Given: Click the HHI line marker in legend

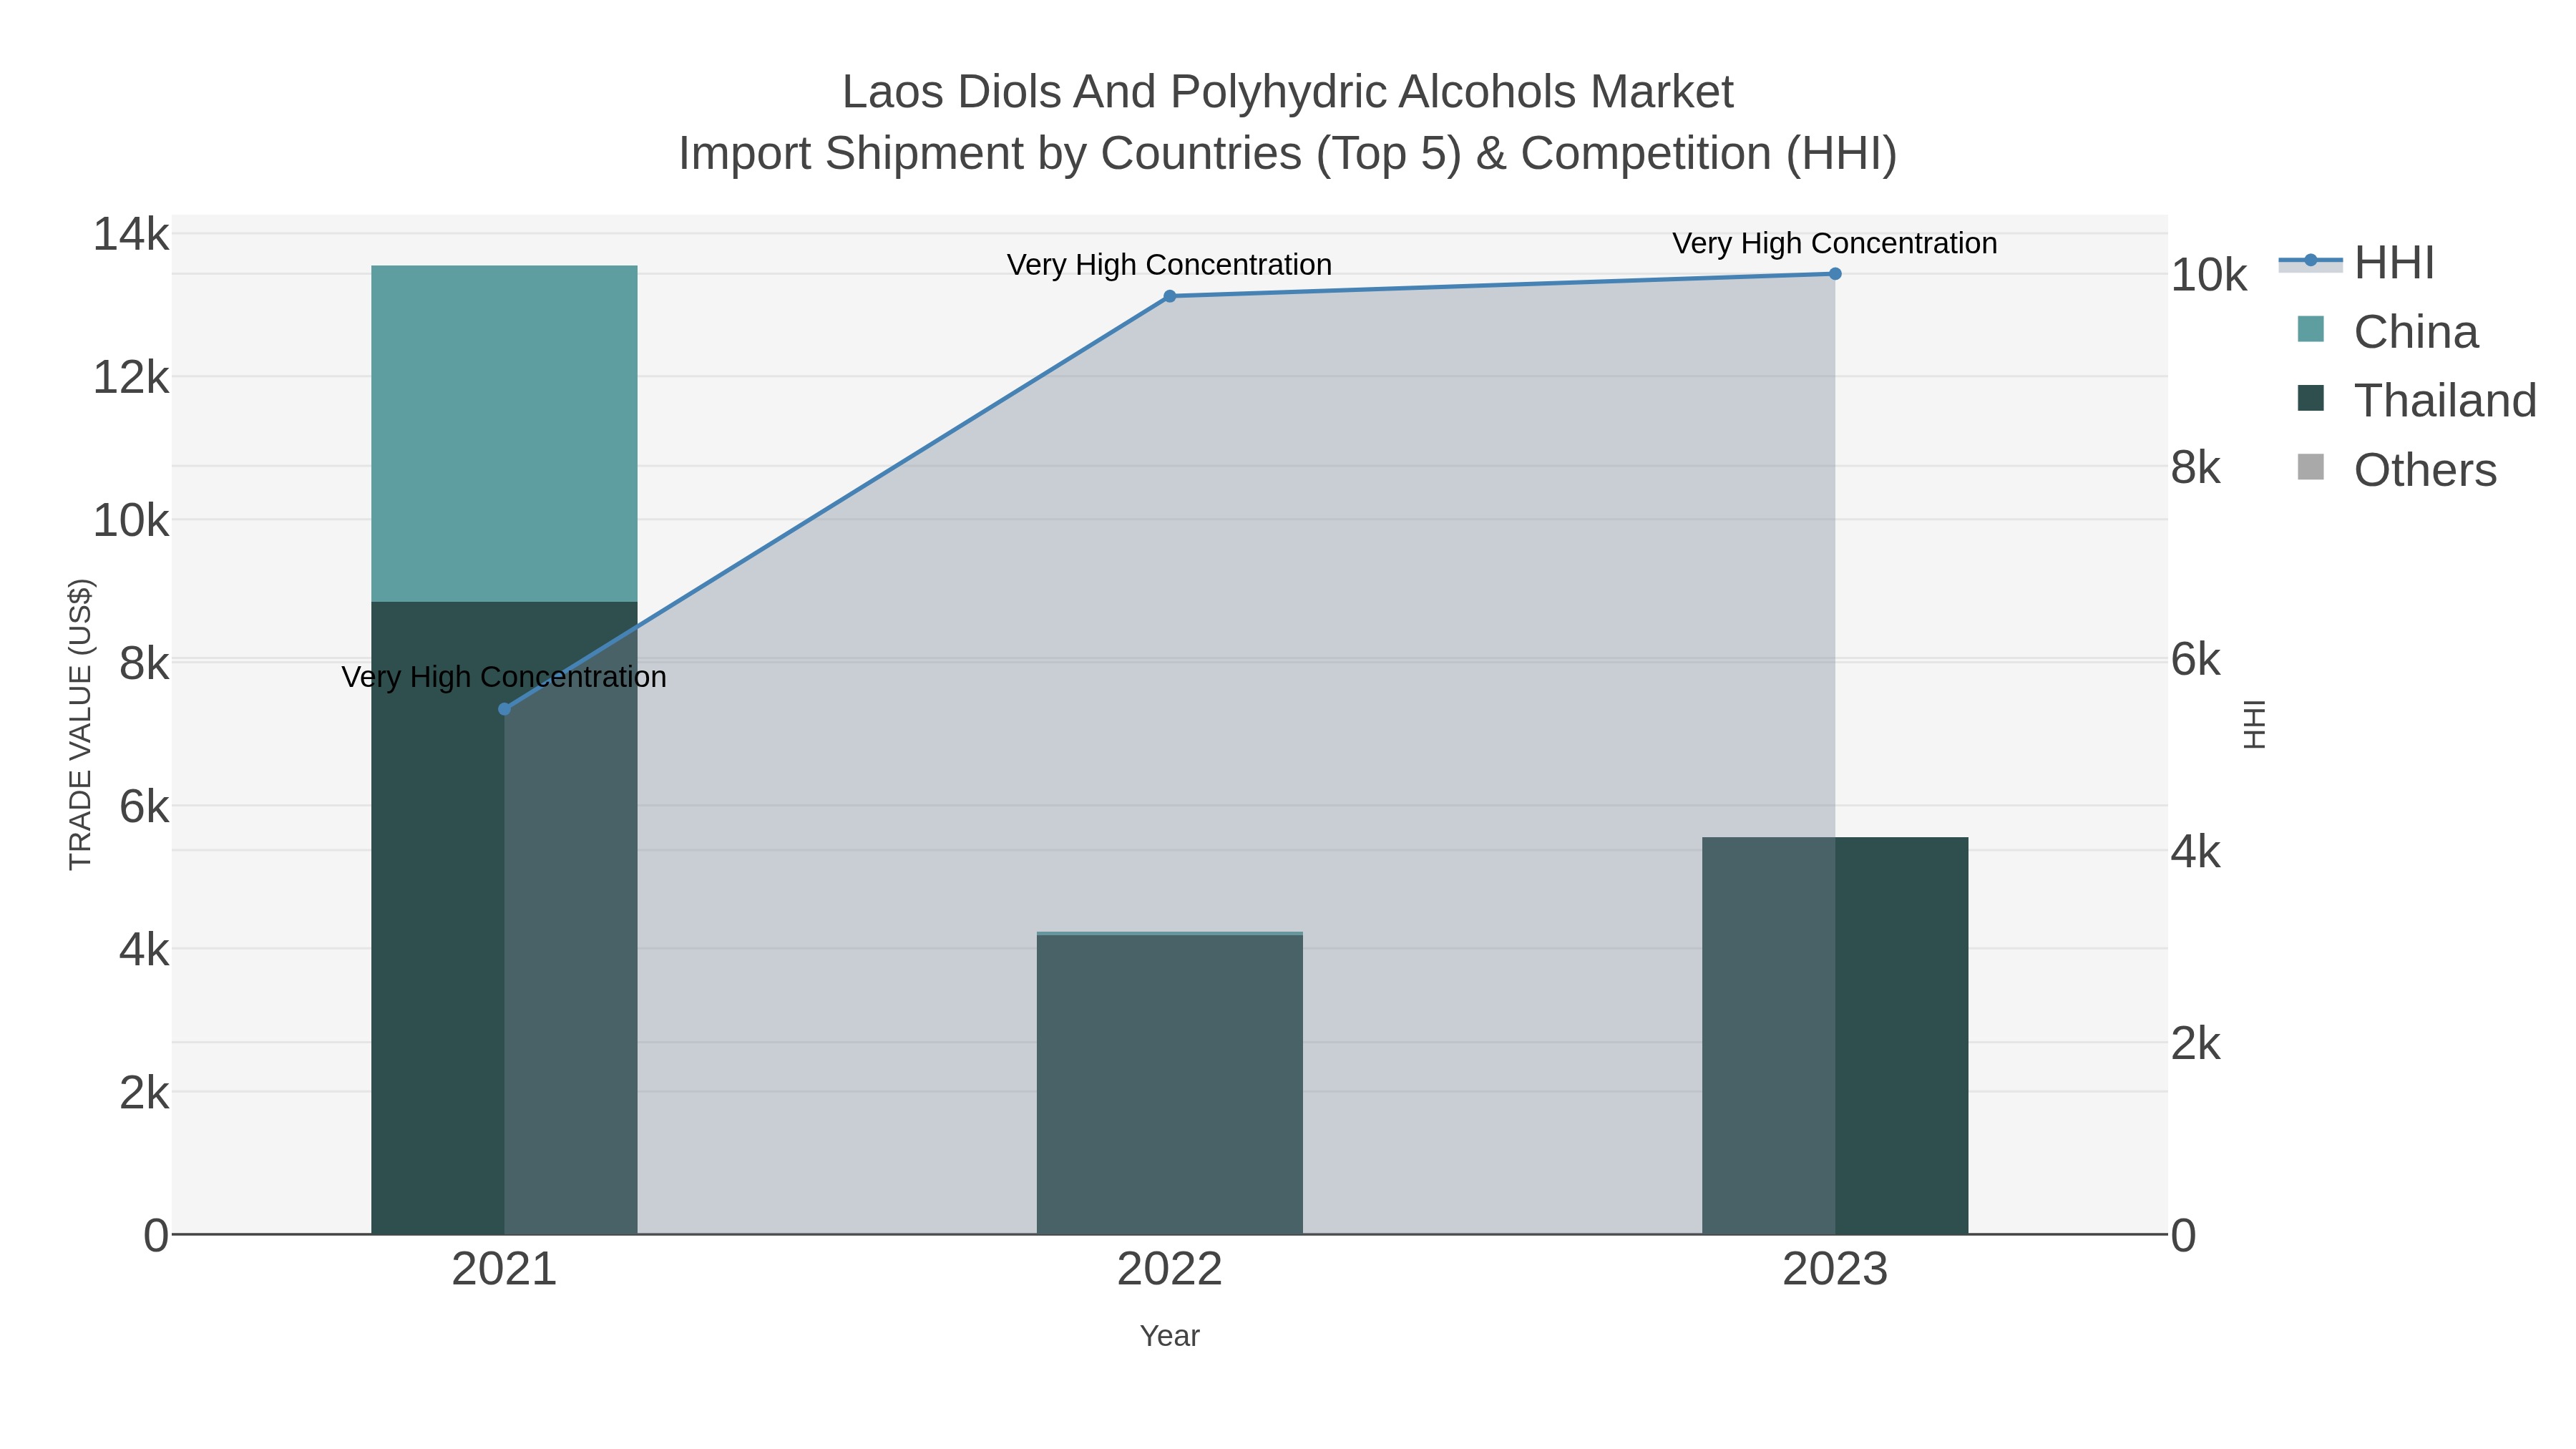Looking at the screenshot, I should click(2311, 261).
